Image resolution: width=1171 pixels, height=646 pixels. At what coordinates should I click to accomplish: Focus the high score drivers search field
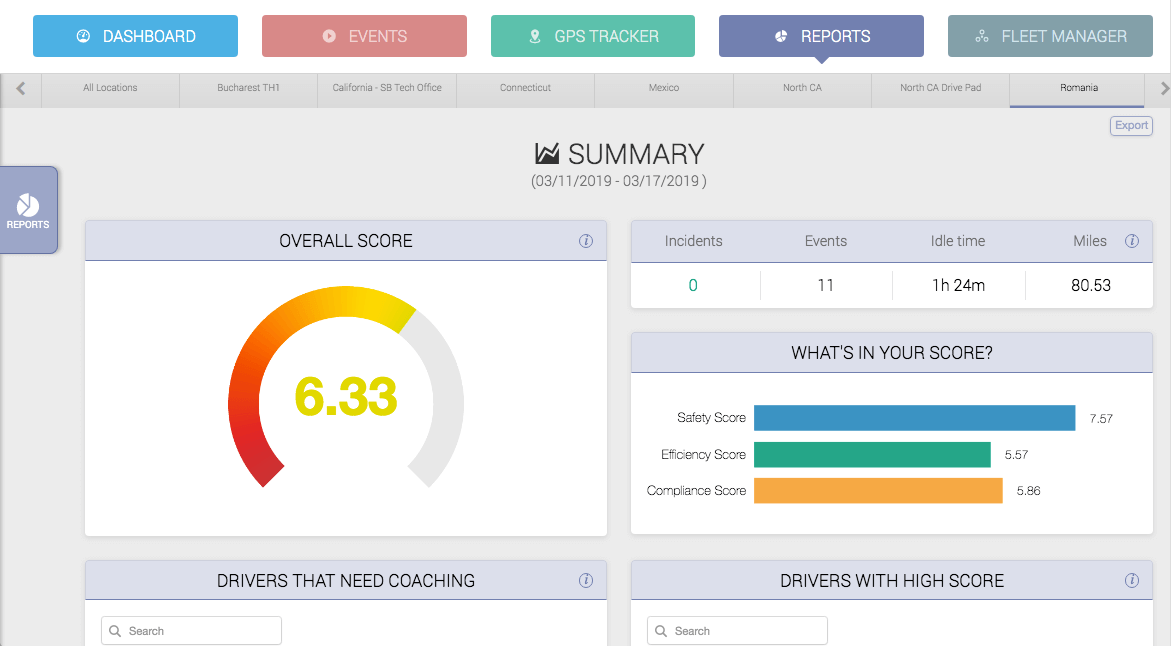coord(745,631)
